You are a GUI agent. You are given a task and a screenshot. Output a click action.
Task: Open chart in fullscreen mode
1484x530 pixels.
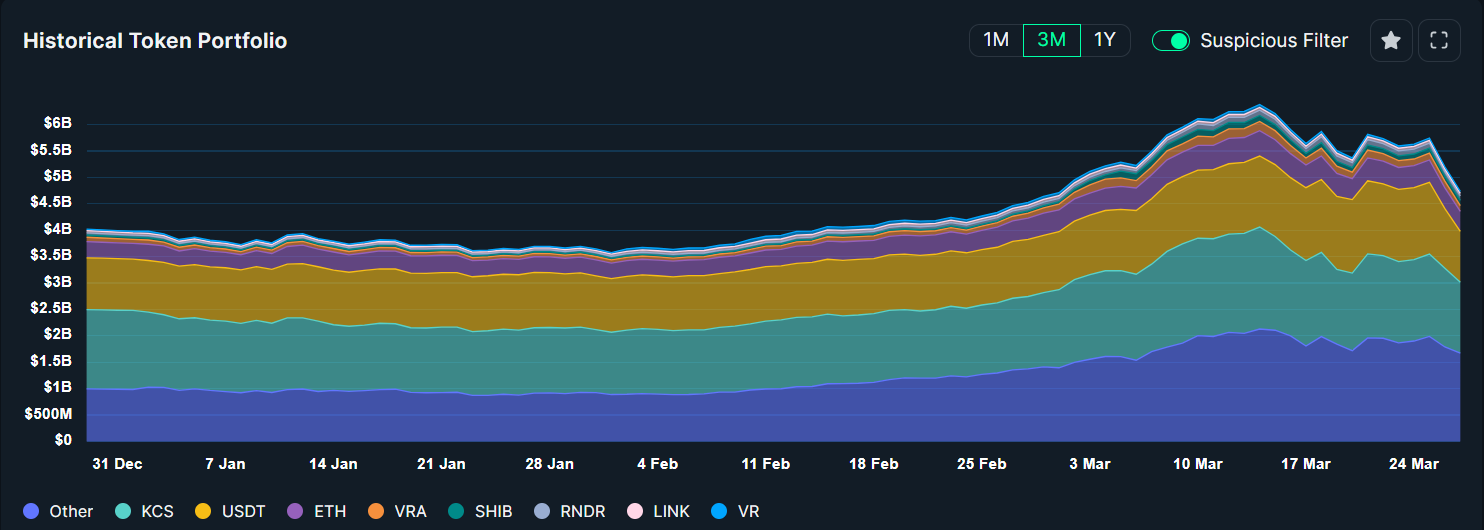tap(1439, 41)
